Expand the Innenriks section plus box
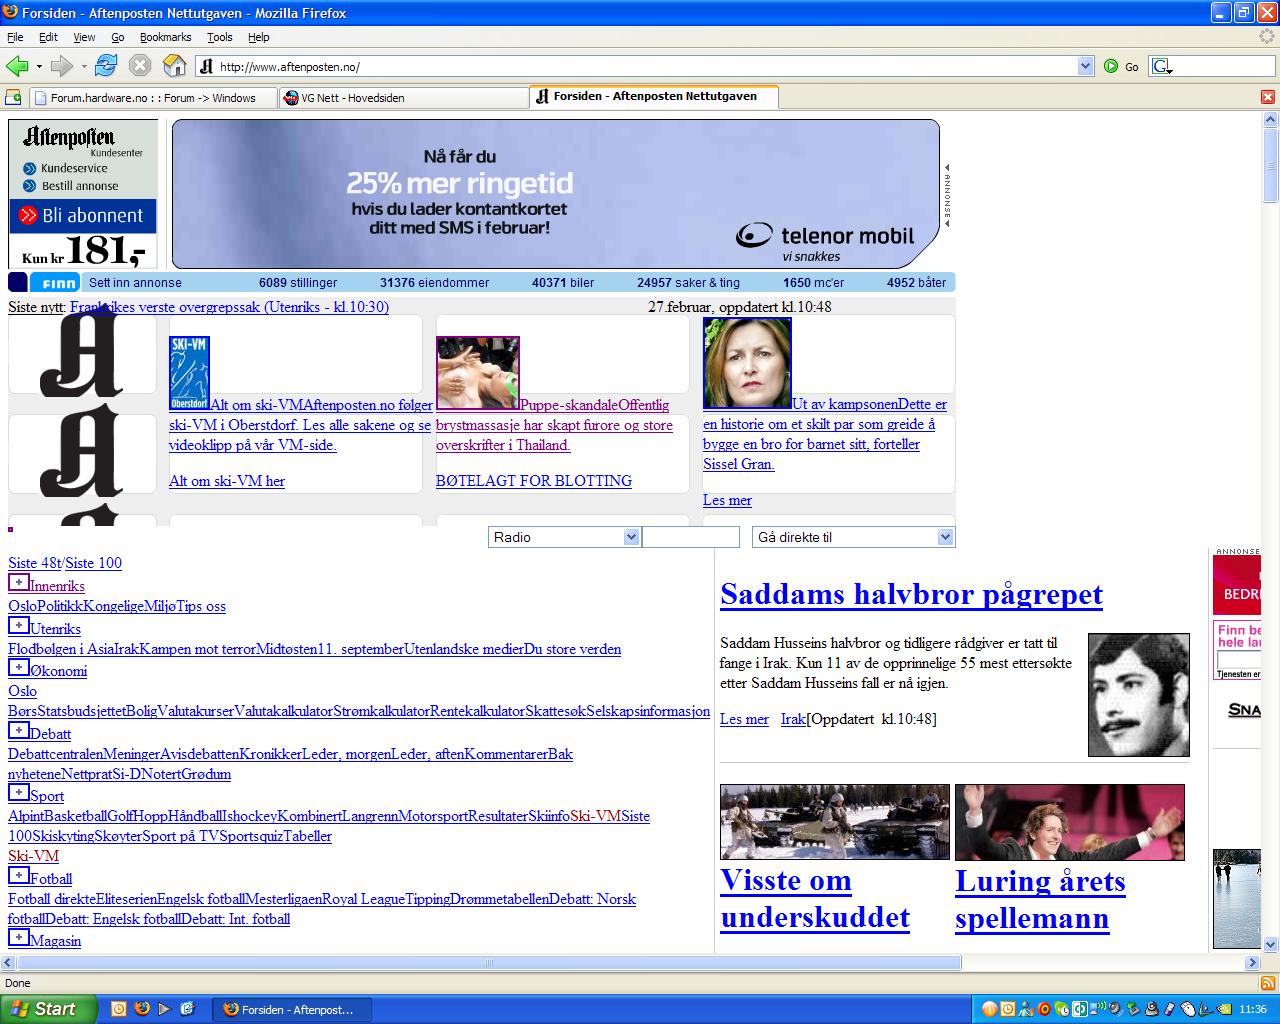 pos(18,582)
